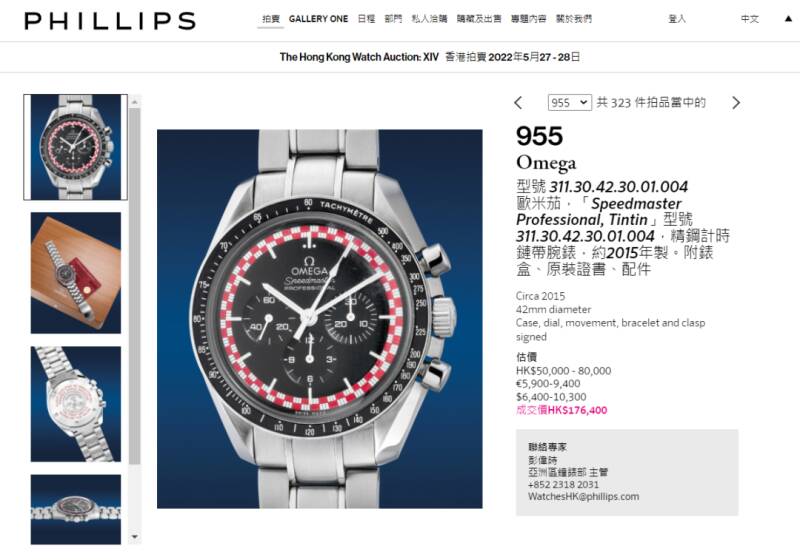Image resolution: width=800 pixels, height=560 pixels.
Task: Select watch with red box thumbnail
Action: point(76,273)
